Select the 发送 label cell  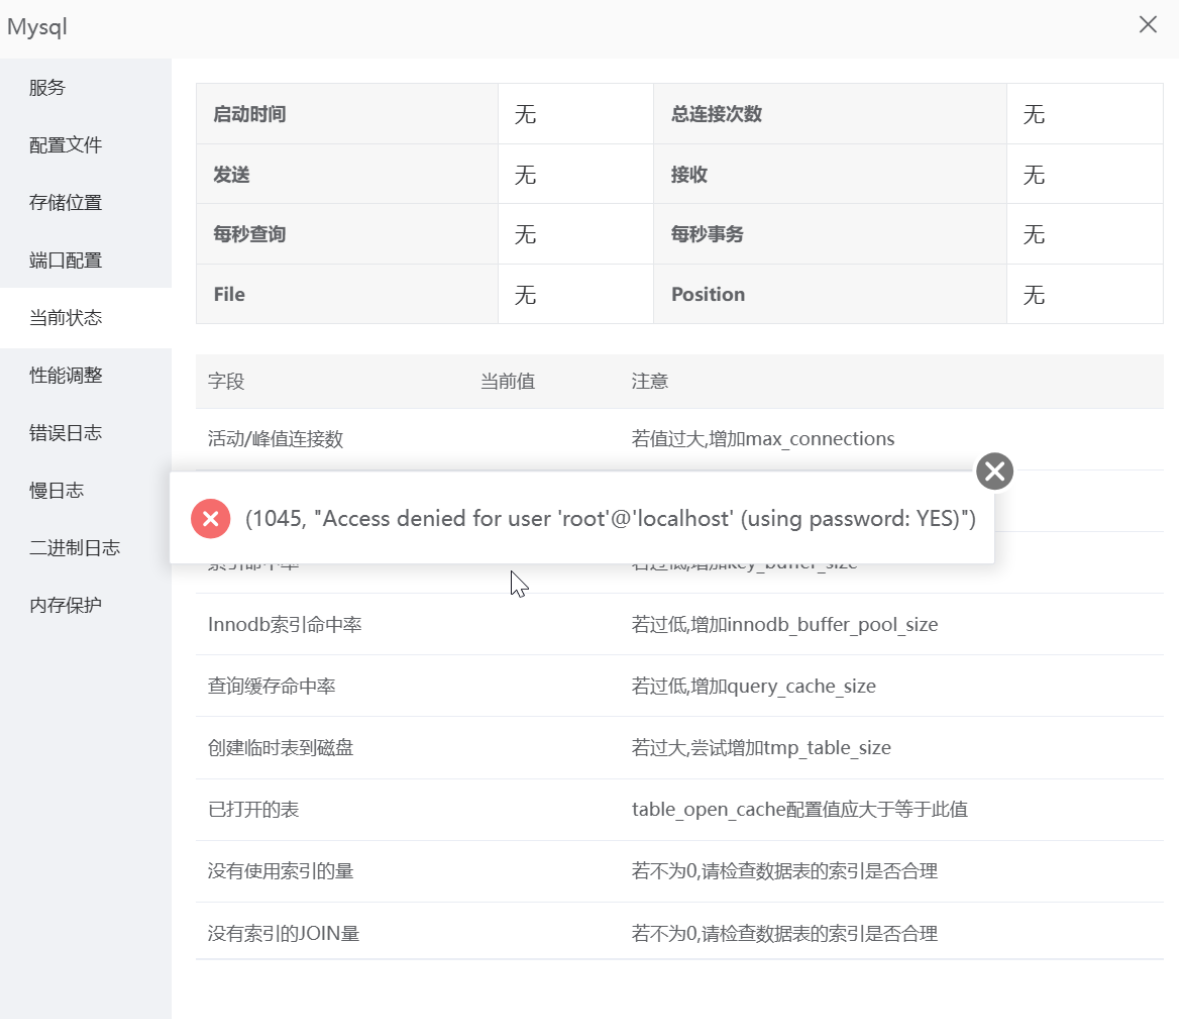point(347,174)
